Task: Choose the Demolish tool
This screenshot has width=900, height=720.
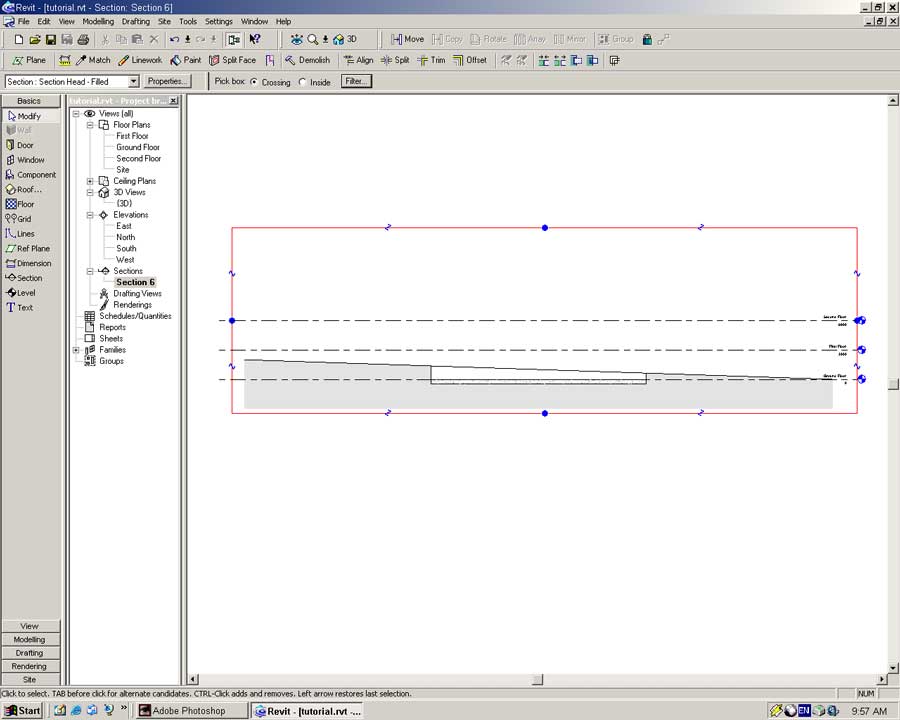Action: coord(306,60)
